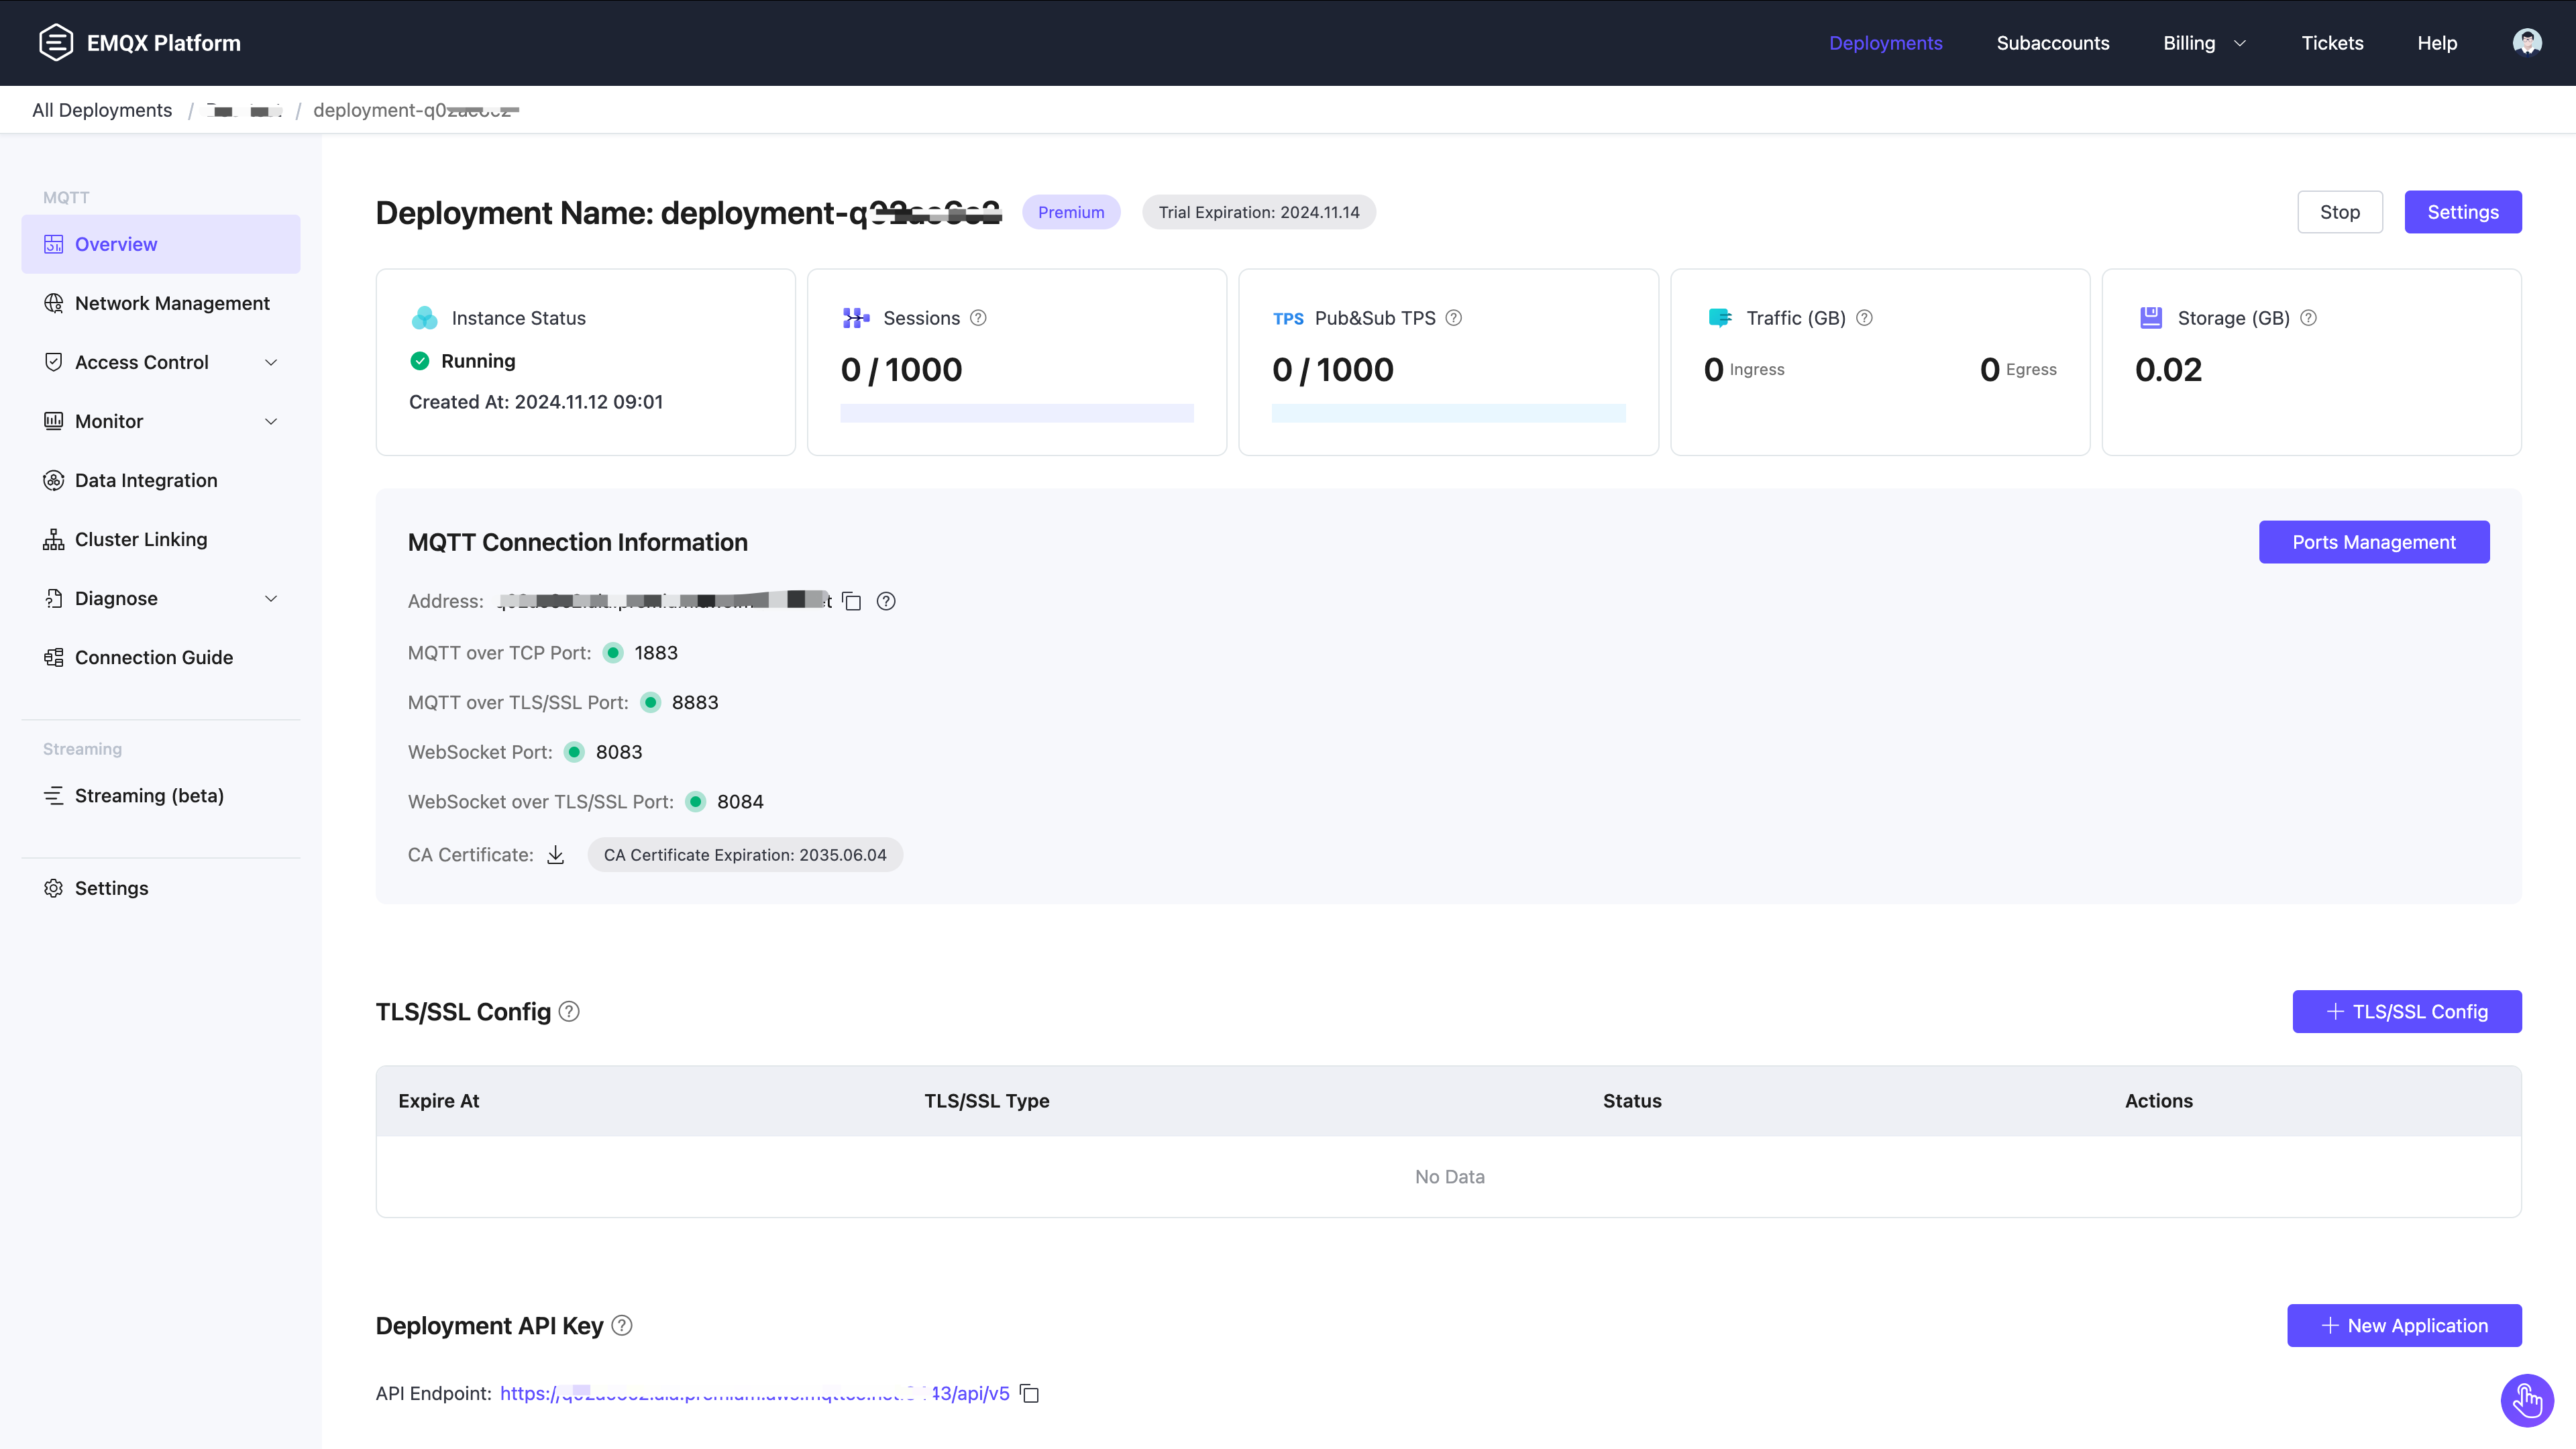Open Connection Guide in the sidebar
The width and height of the screenshot is (2576, 1449).
[x=161, y=657]
